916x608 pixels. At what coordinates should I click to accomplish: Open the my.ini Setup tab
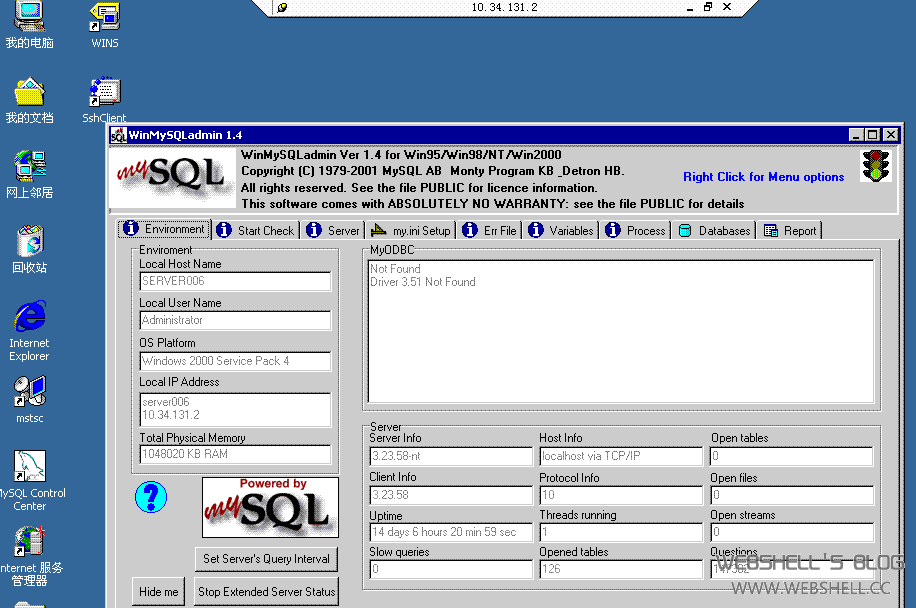coord(411,231)
